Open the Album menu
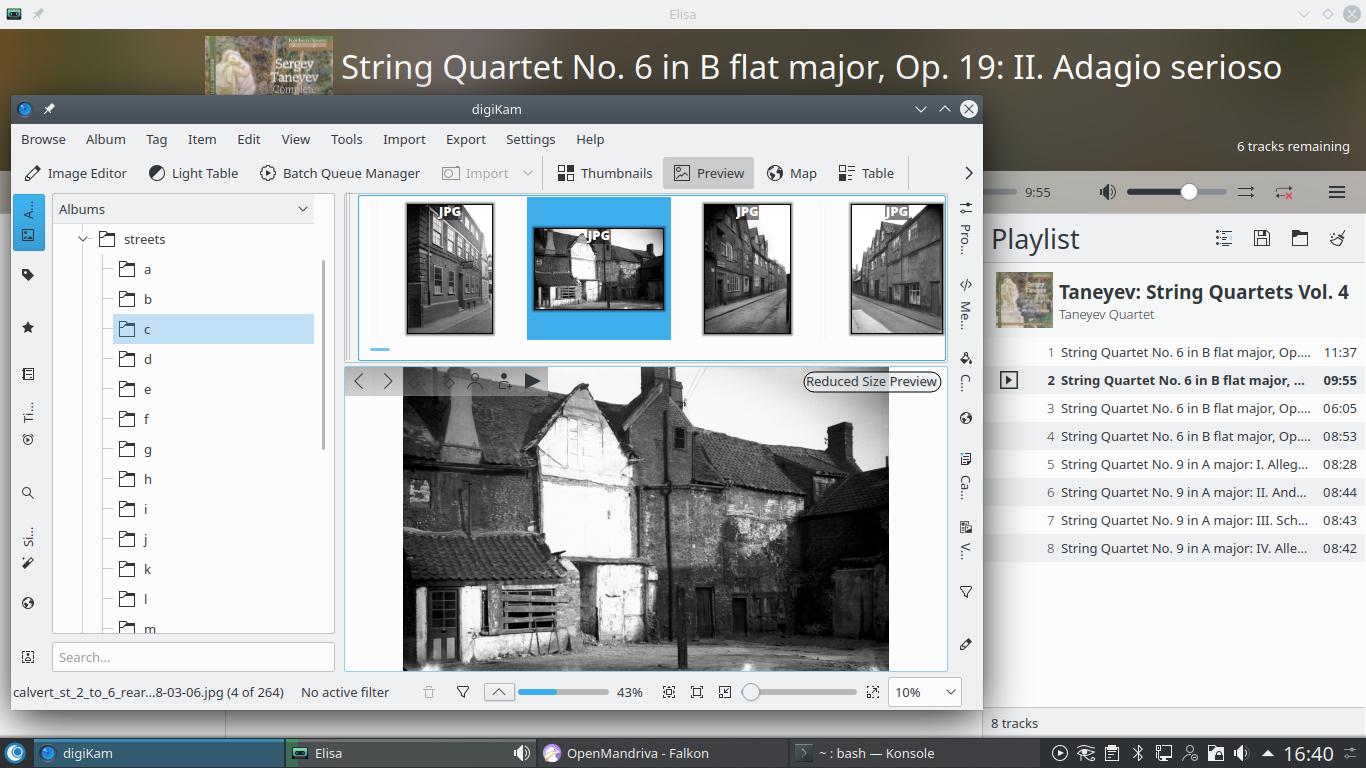Screen dimensions: 1366x768 106,139
